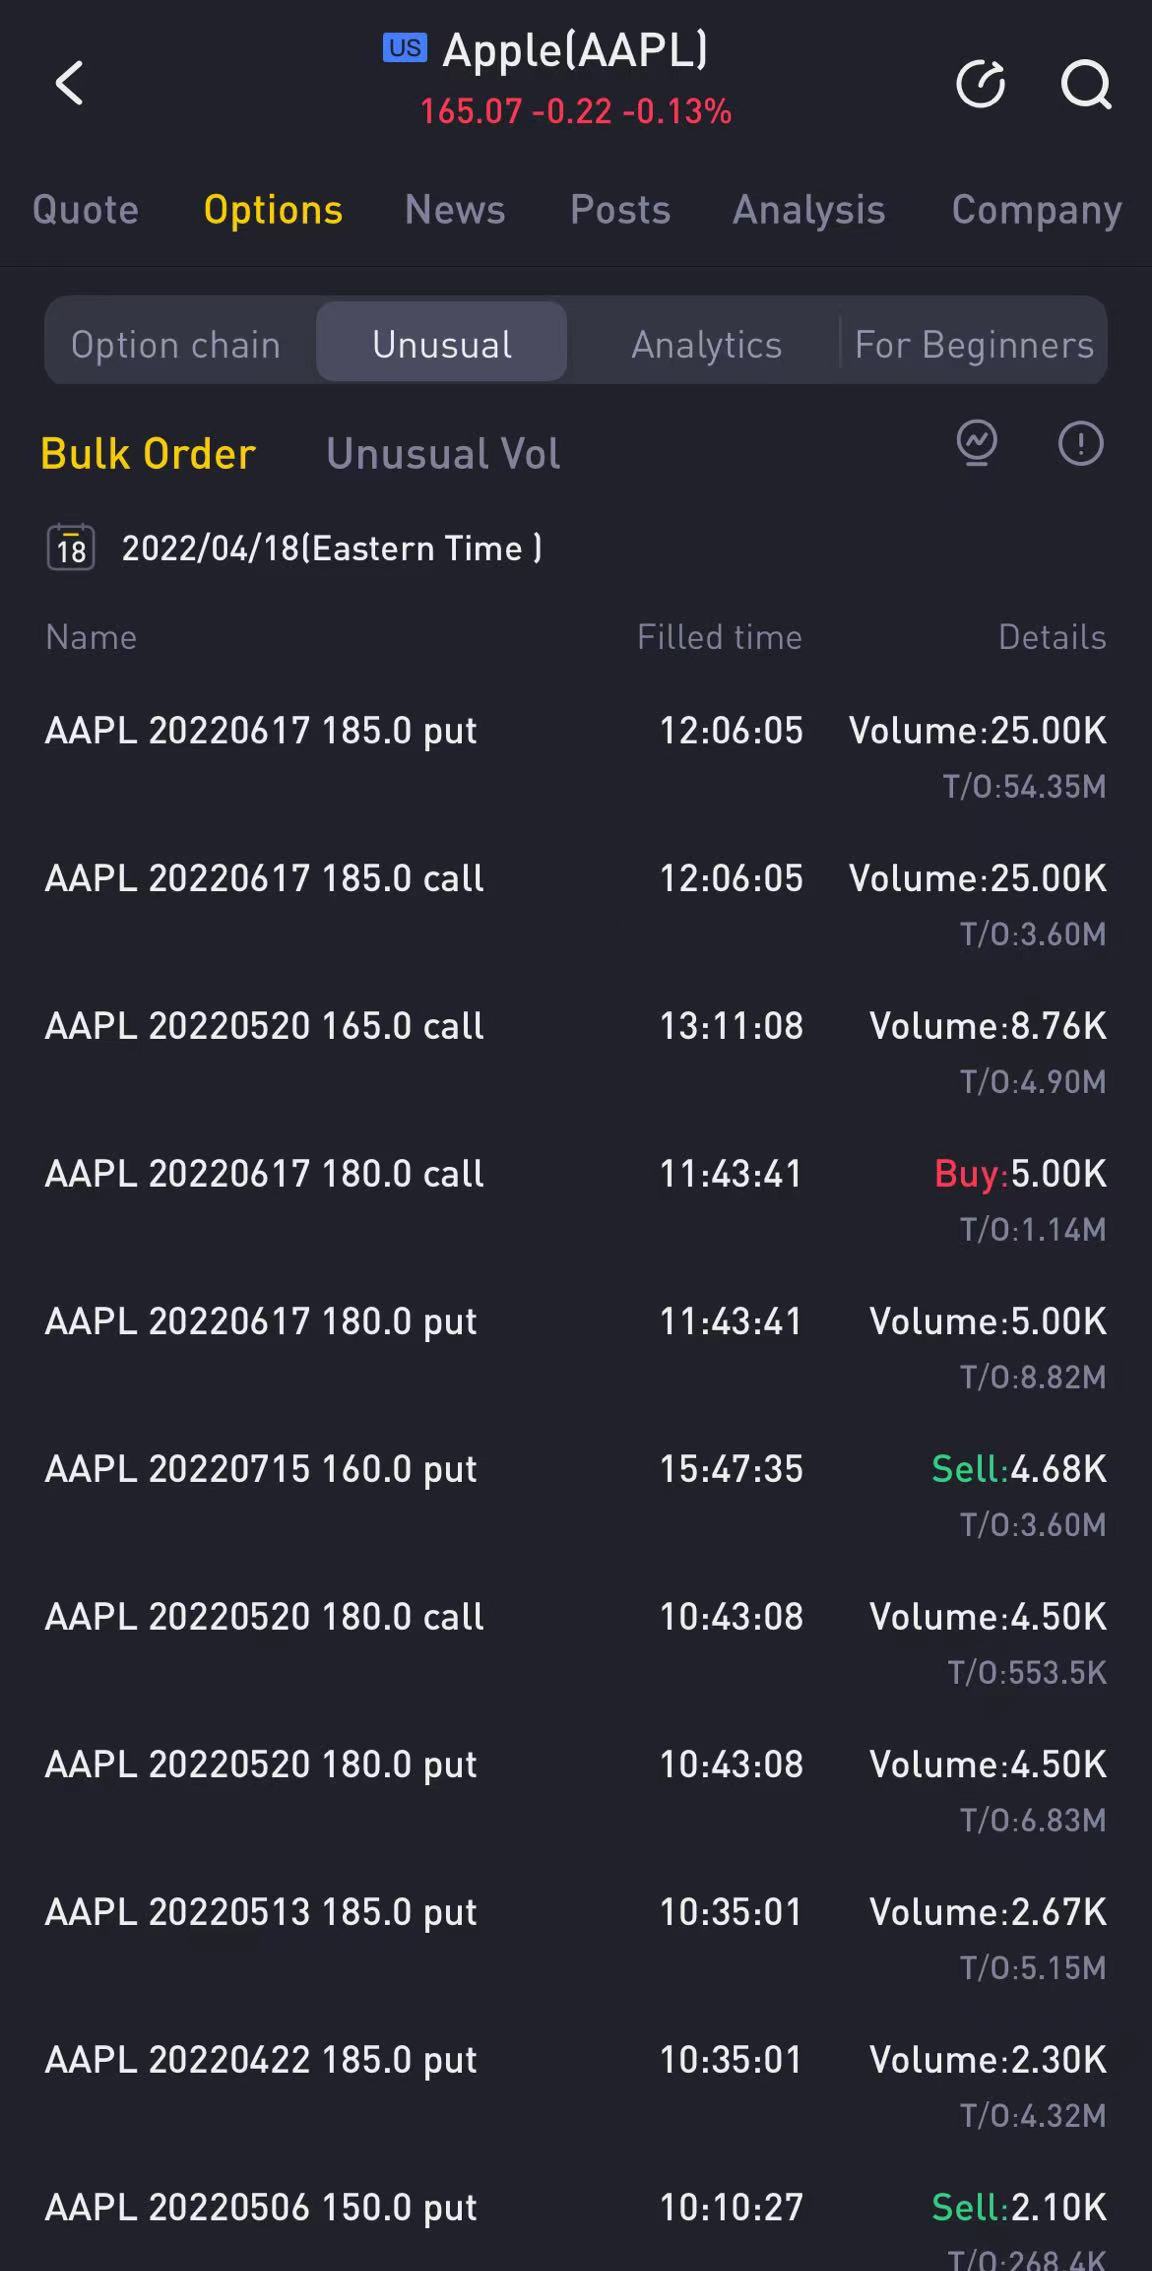Open the calendar date picker icon
This screenshot has height=2271, width=1152.
[x=71, y=548]
